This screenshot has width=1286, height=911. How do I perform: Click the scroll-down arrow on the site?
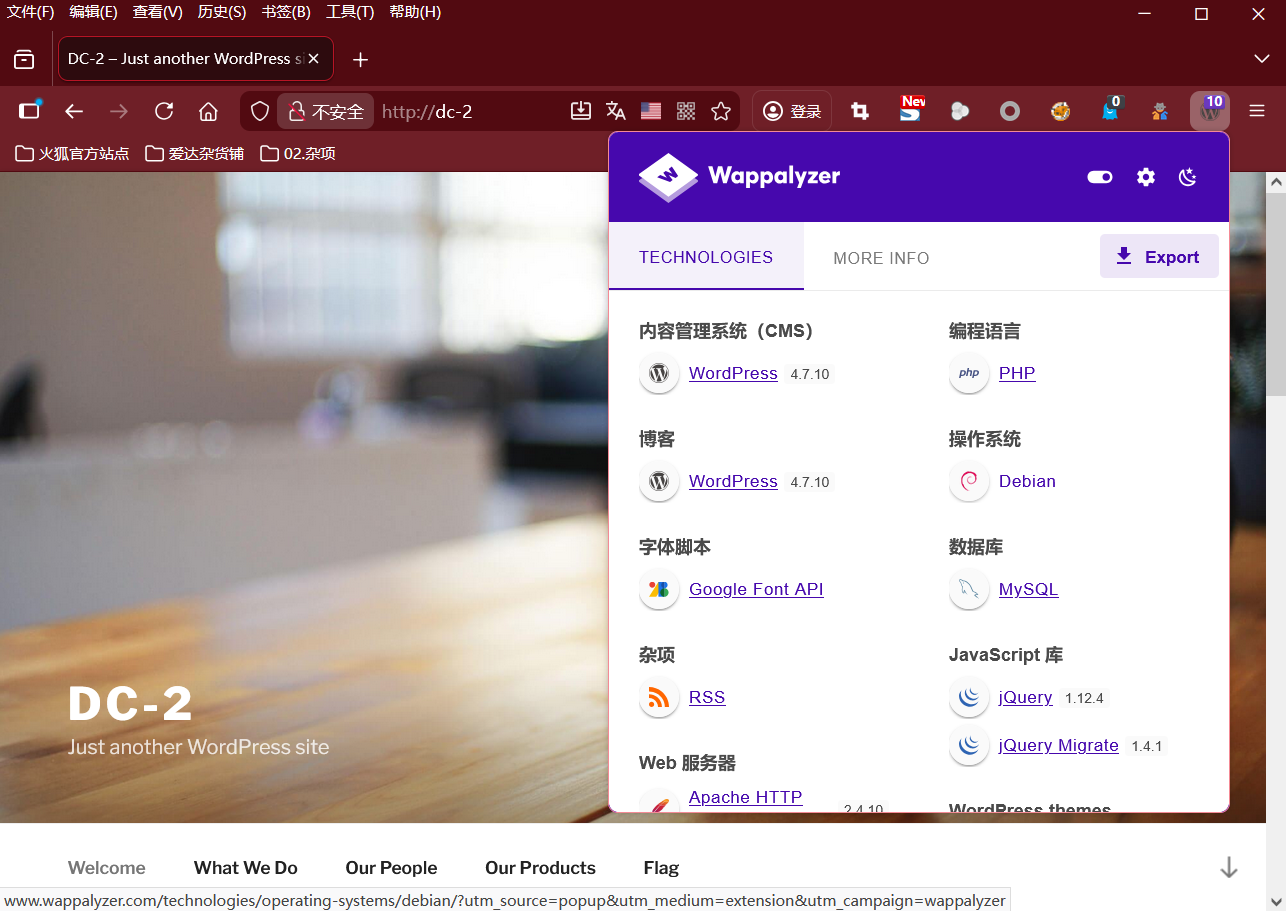(1229, 868)
